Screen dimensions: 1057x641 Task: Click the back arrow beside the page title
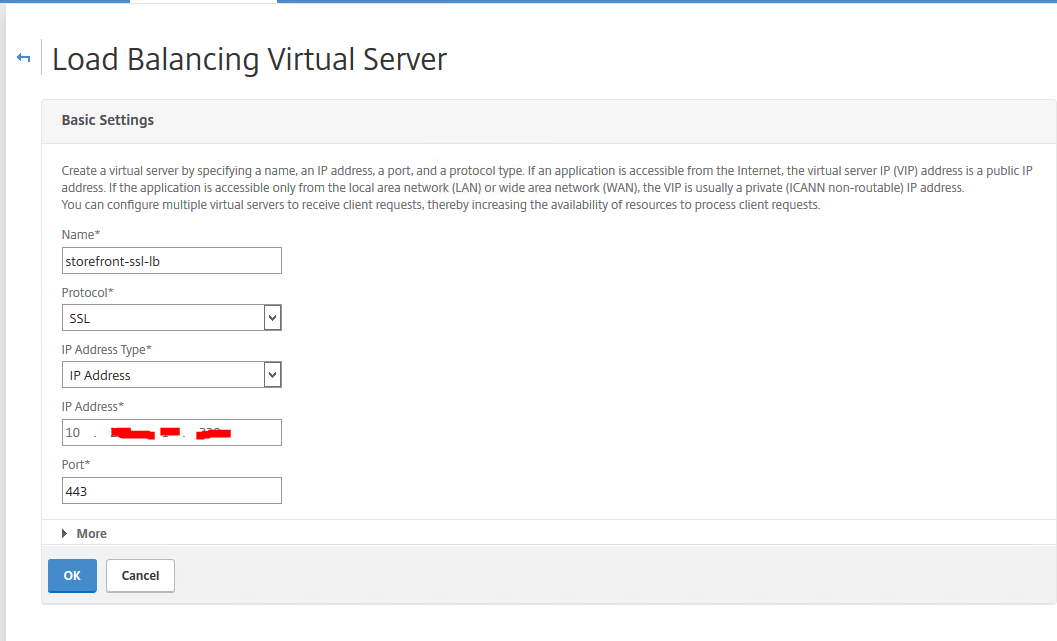click(x=24, y=59)
